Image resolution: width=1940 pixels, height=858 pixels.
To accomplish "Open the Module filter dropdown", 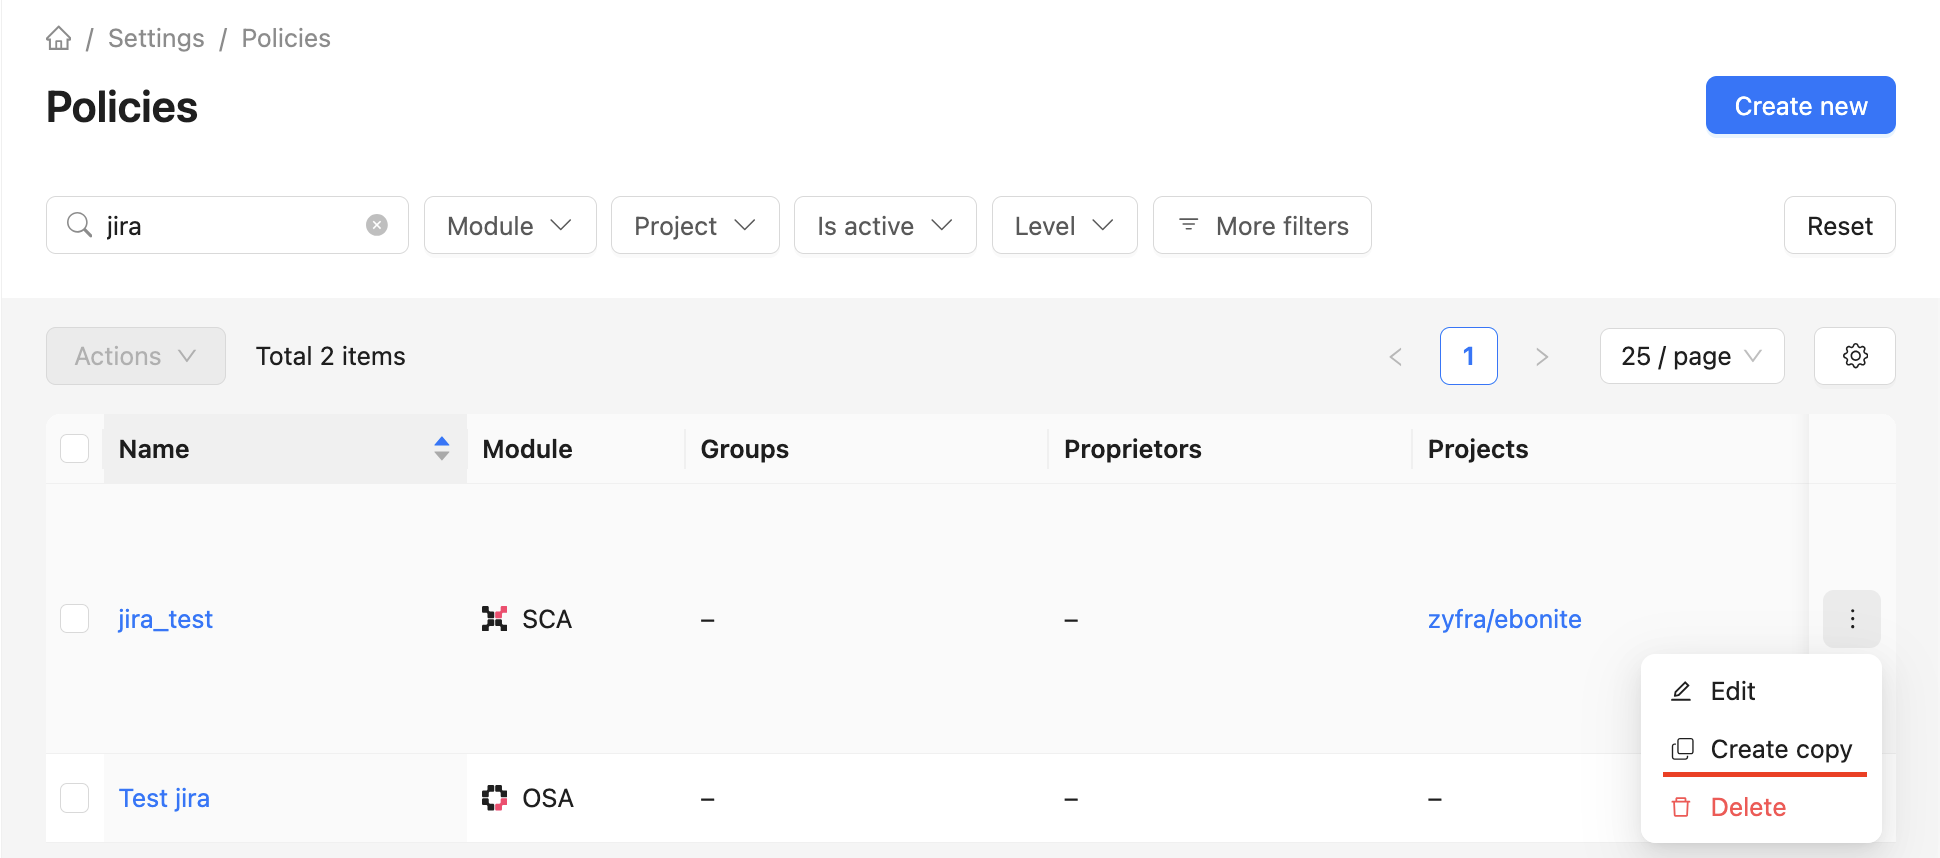I will pos(510,225).
